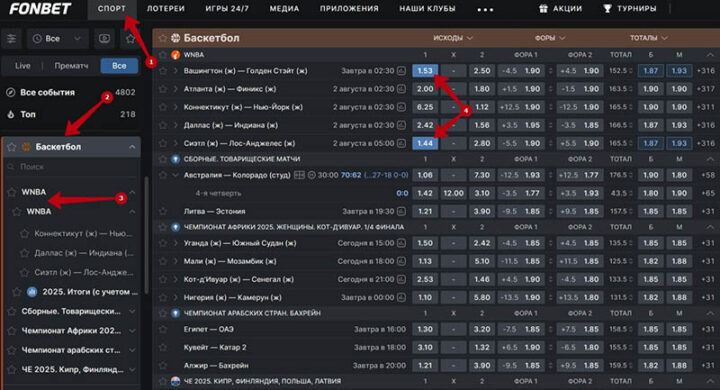Star the Даллас — Индиана match
This screenshot has width=720, height=390.
163,125
